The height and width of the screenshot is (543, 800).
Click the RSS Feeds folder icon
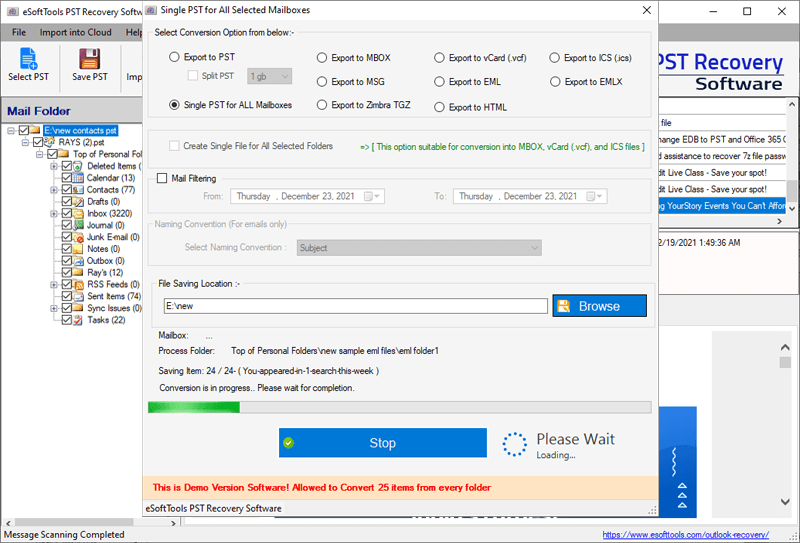coord(78,284)
